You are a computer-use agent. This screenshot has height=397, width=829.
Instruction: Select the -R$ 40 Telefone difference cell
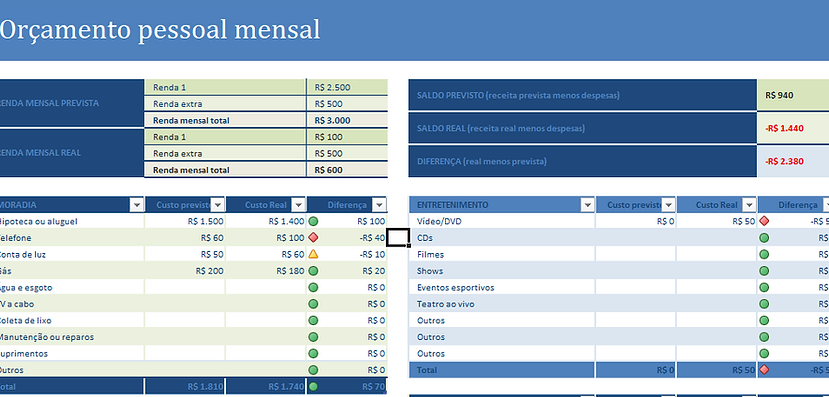tap(347, 237)
